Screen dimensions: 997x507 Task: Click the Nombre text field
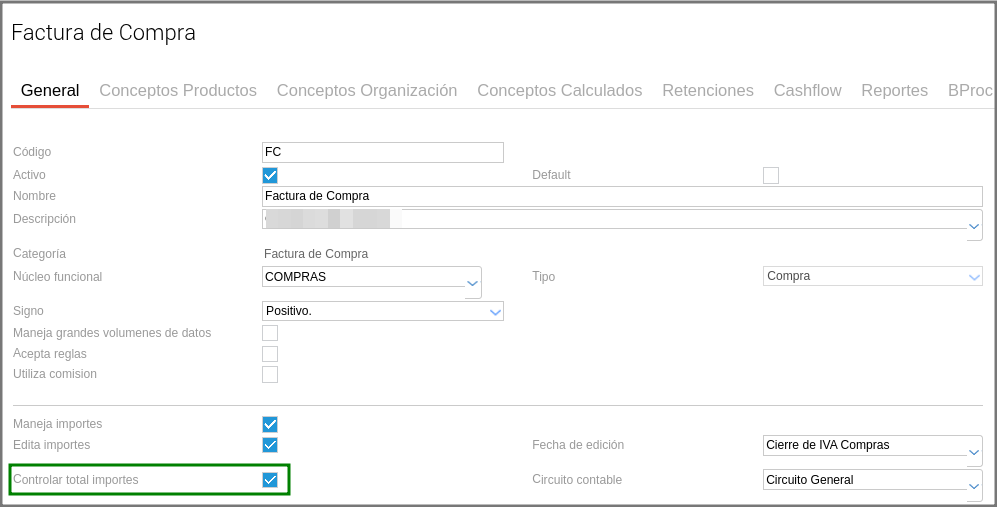622,196
